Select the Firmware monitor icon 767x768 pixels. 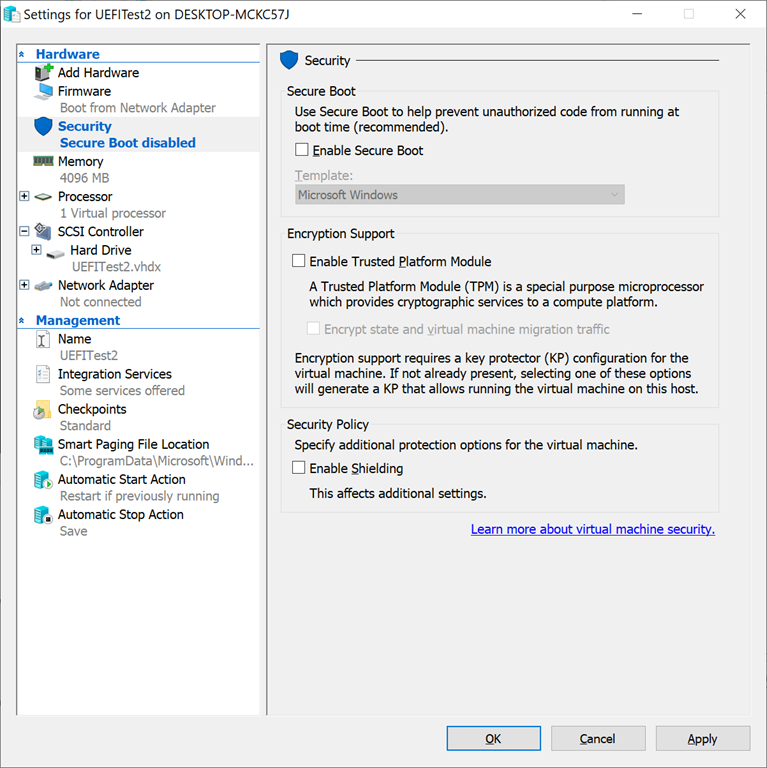[43, 91]
